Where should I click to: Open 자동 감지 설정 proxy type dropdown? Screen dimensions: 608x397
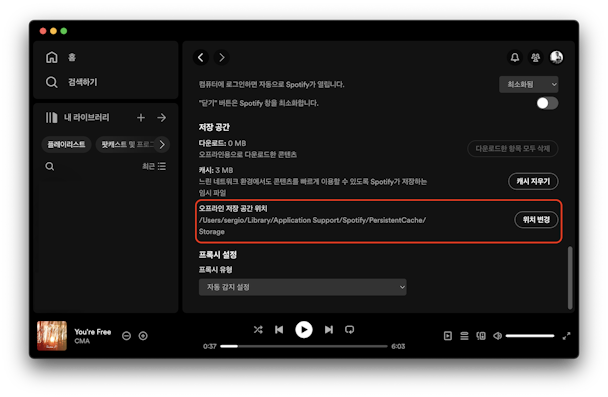click(x=302, y=287)
